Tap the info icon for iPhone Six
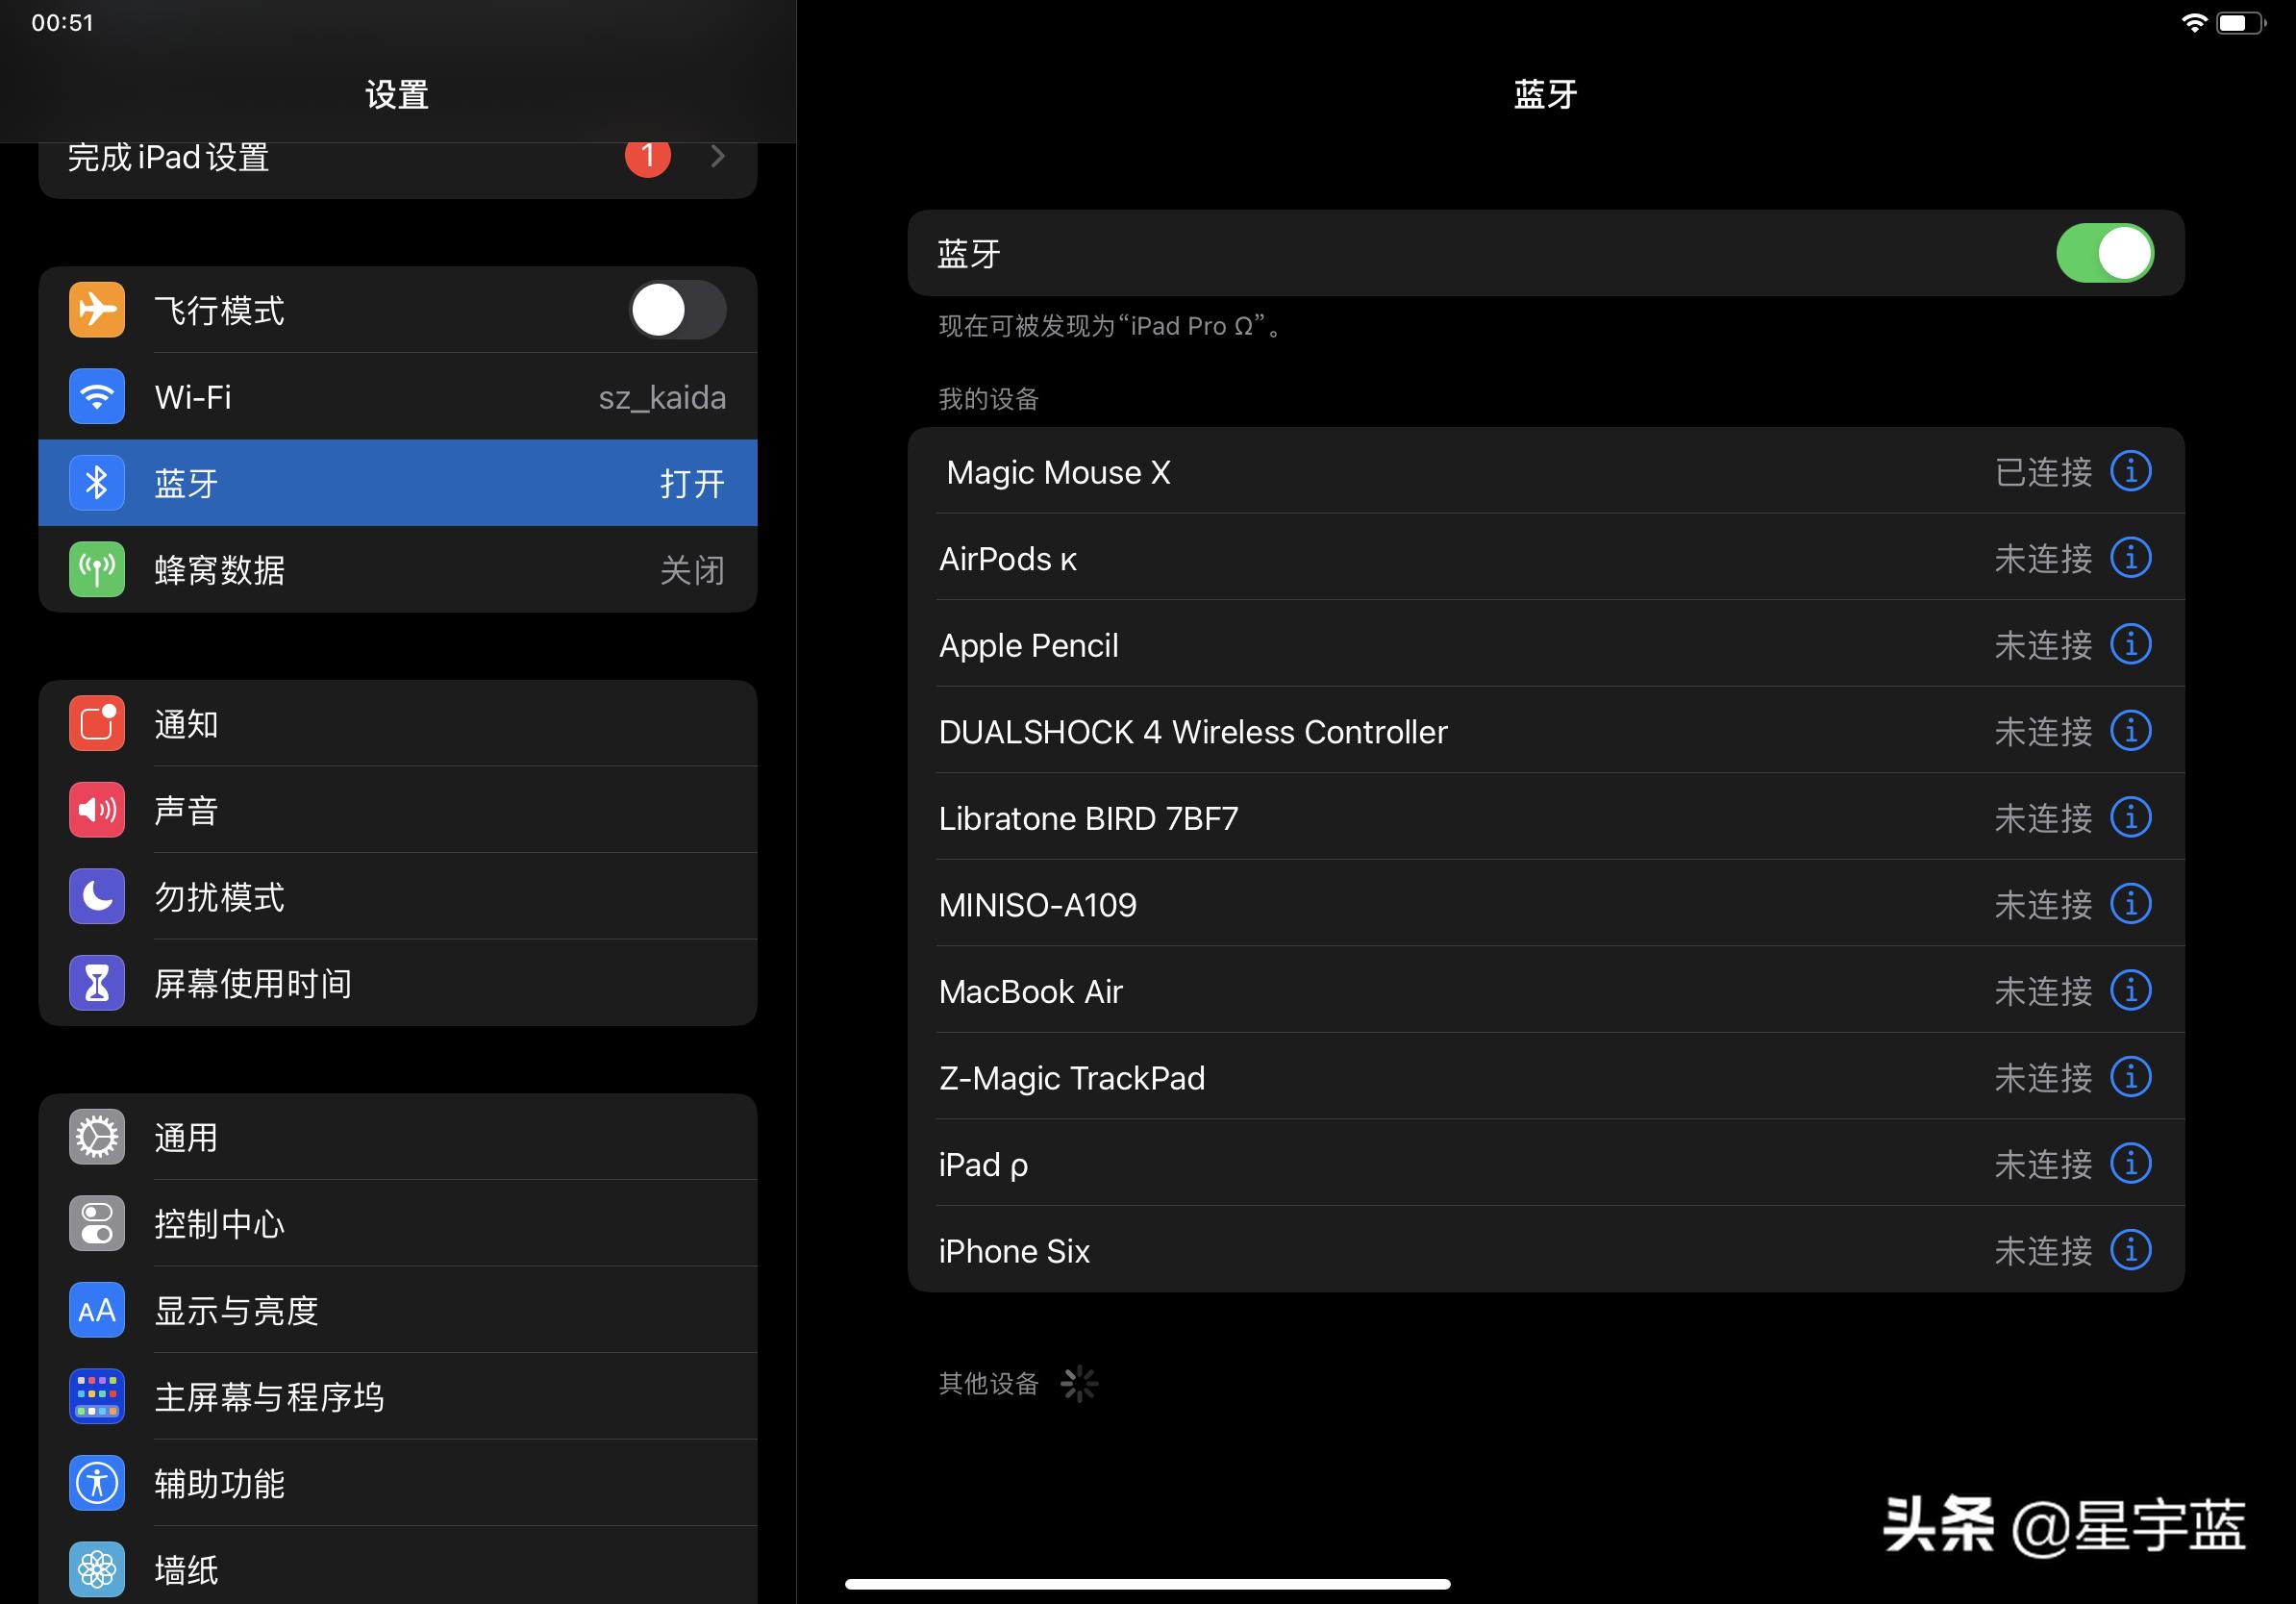 click(2130, 1250)
